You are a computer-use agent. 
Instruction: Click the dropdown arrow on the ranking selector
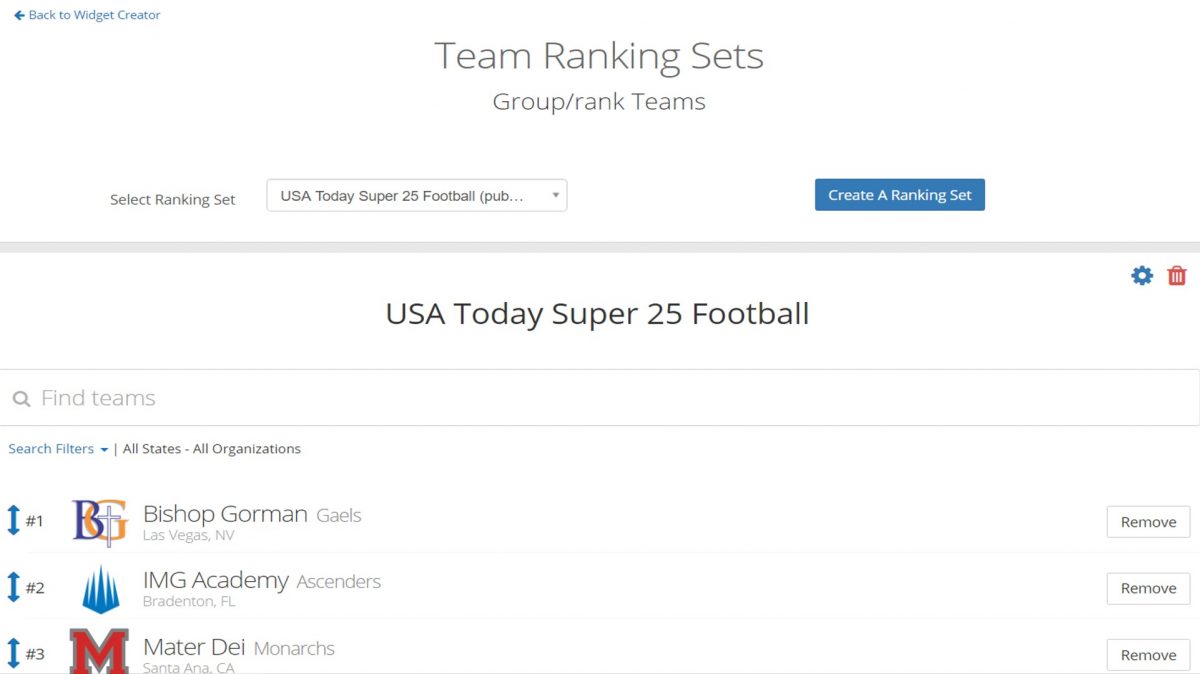pyautogui.click(x=555, y=195)
